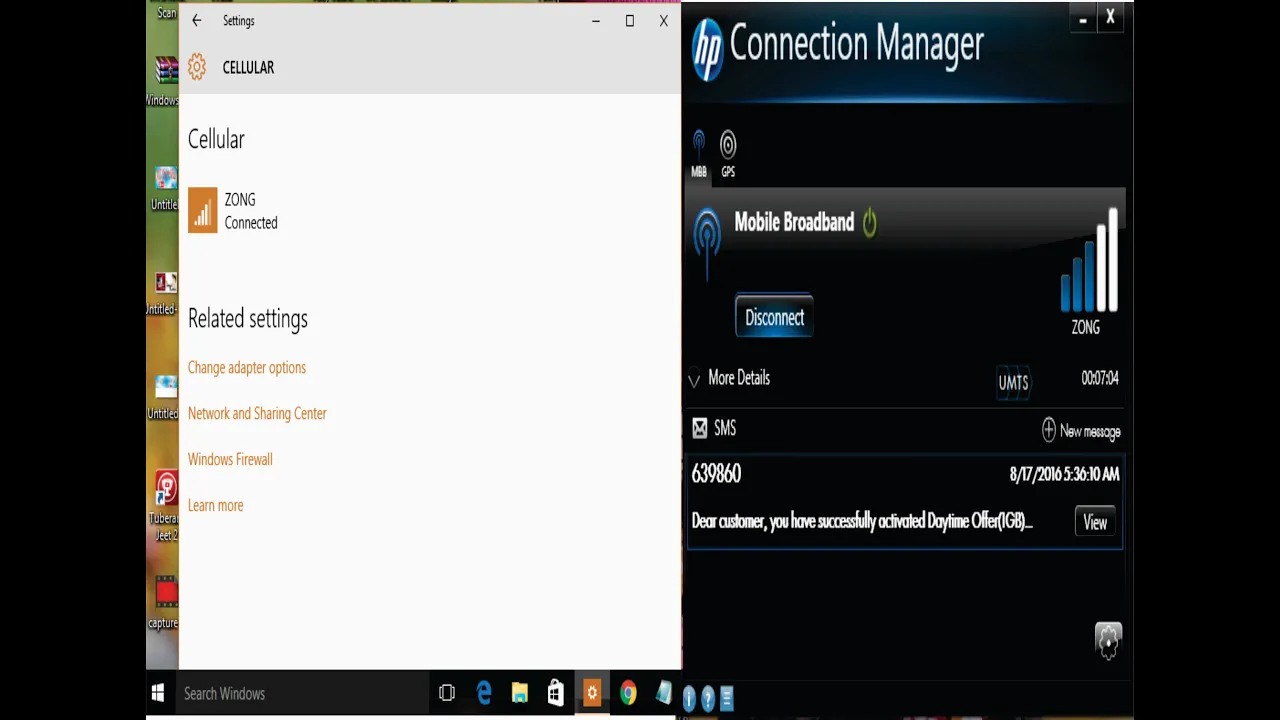Open the Windows Store taskbar icon

[556, 693]
